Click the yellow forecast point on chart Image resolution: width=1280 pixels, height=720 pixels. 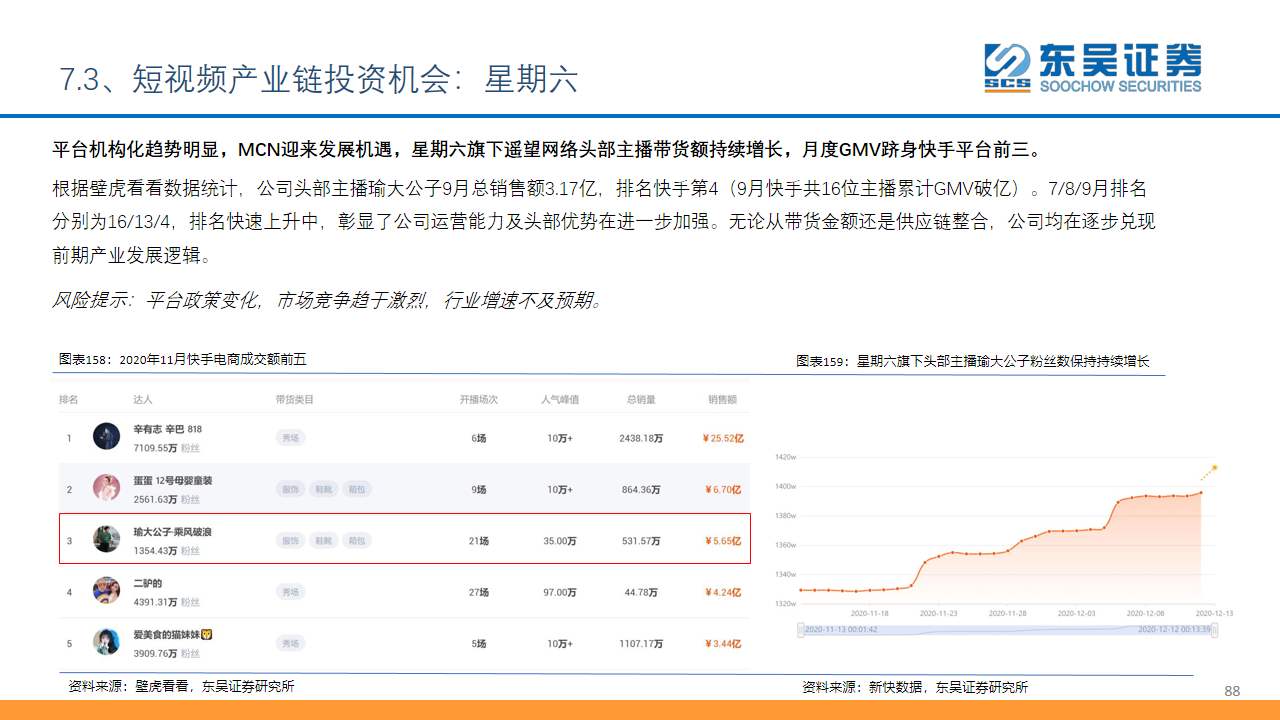[x=1214, y=467]
